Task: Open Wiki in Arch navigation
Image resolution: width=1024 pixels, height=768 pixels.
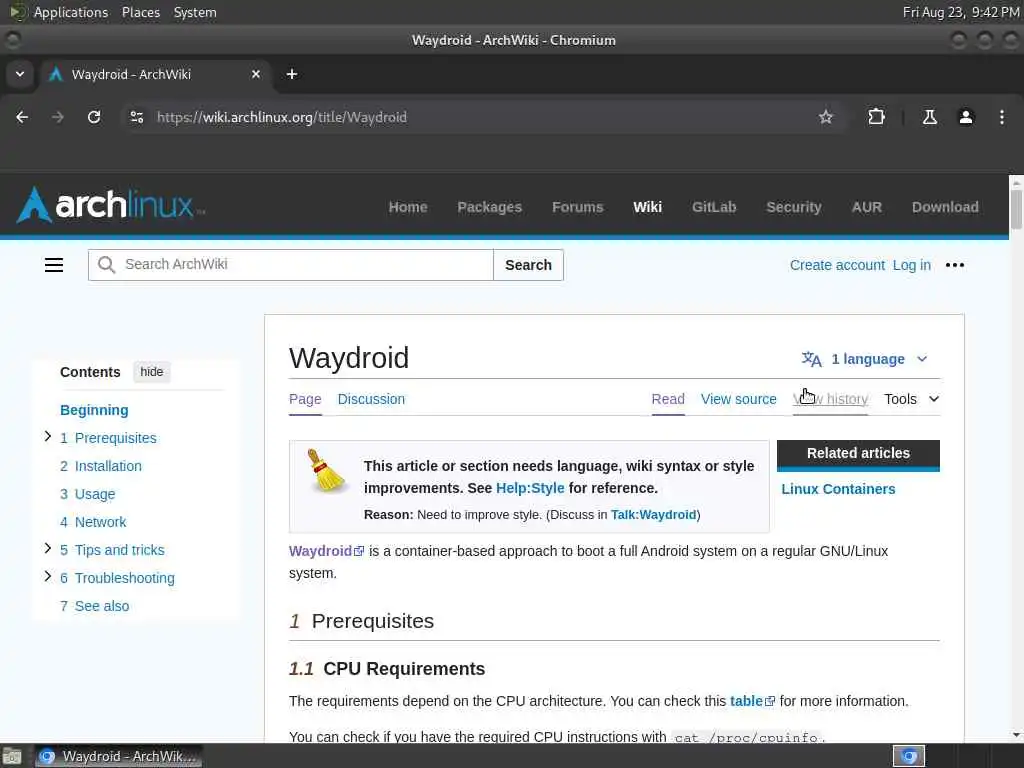Action: click(647, 207)
